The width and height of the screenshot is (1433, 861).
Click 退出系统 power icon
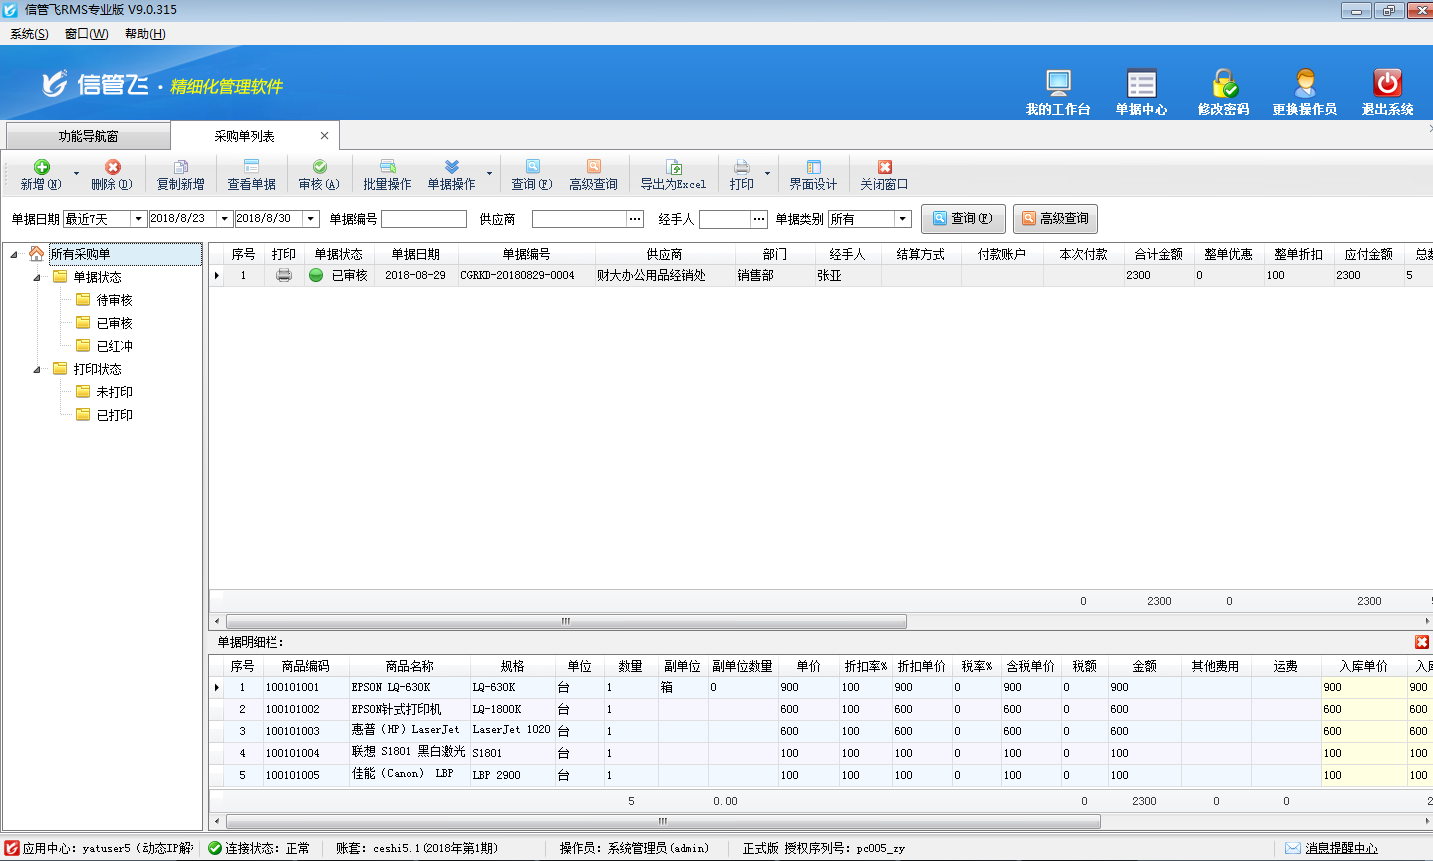tap(1387, 84)
